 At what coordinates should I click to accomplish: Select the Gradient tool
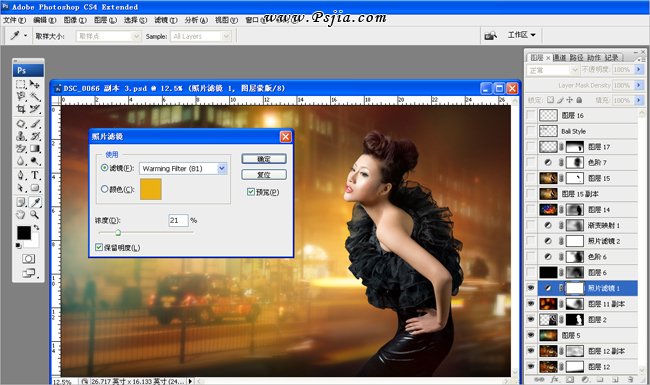coord(35,149)
